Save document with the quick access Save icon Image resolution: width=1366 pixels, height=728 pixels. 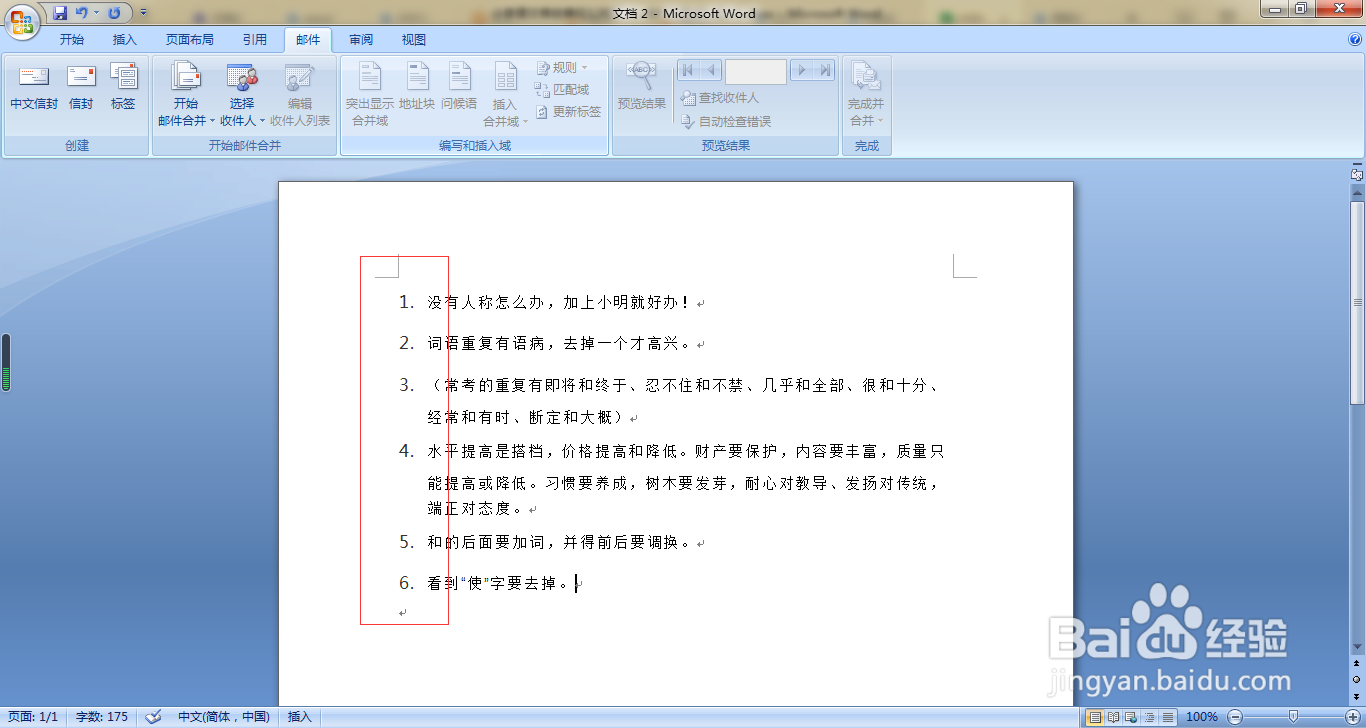(x=60, y=13)
